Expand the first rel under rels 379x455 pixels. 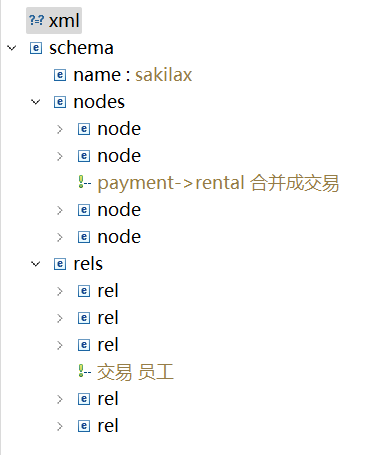pos(60,291)
